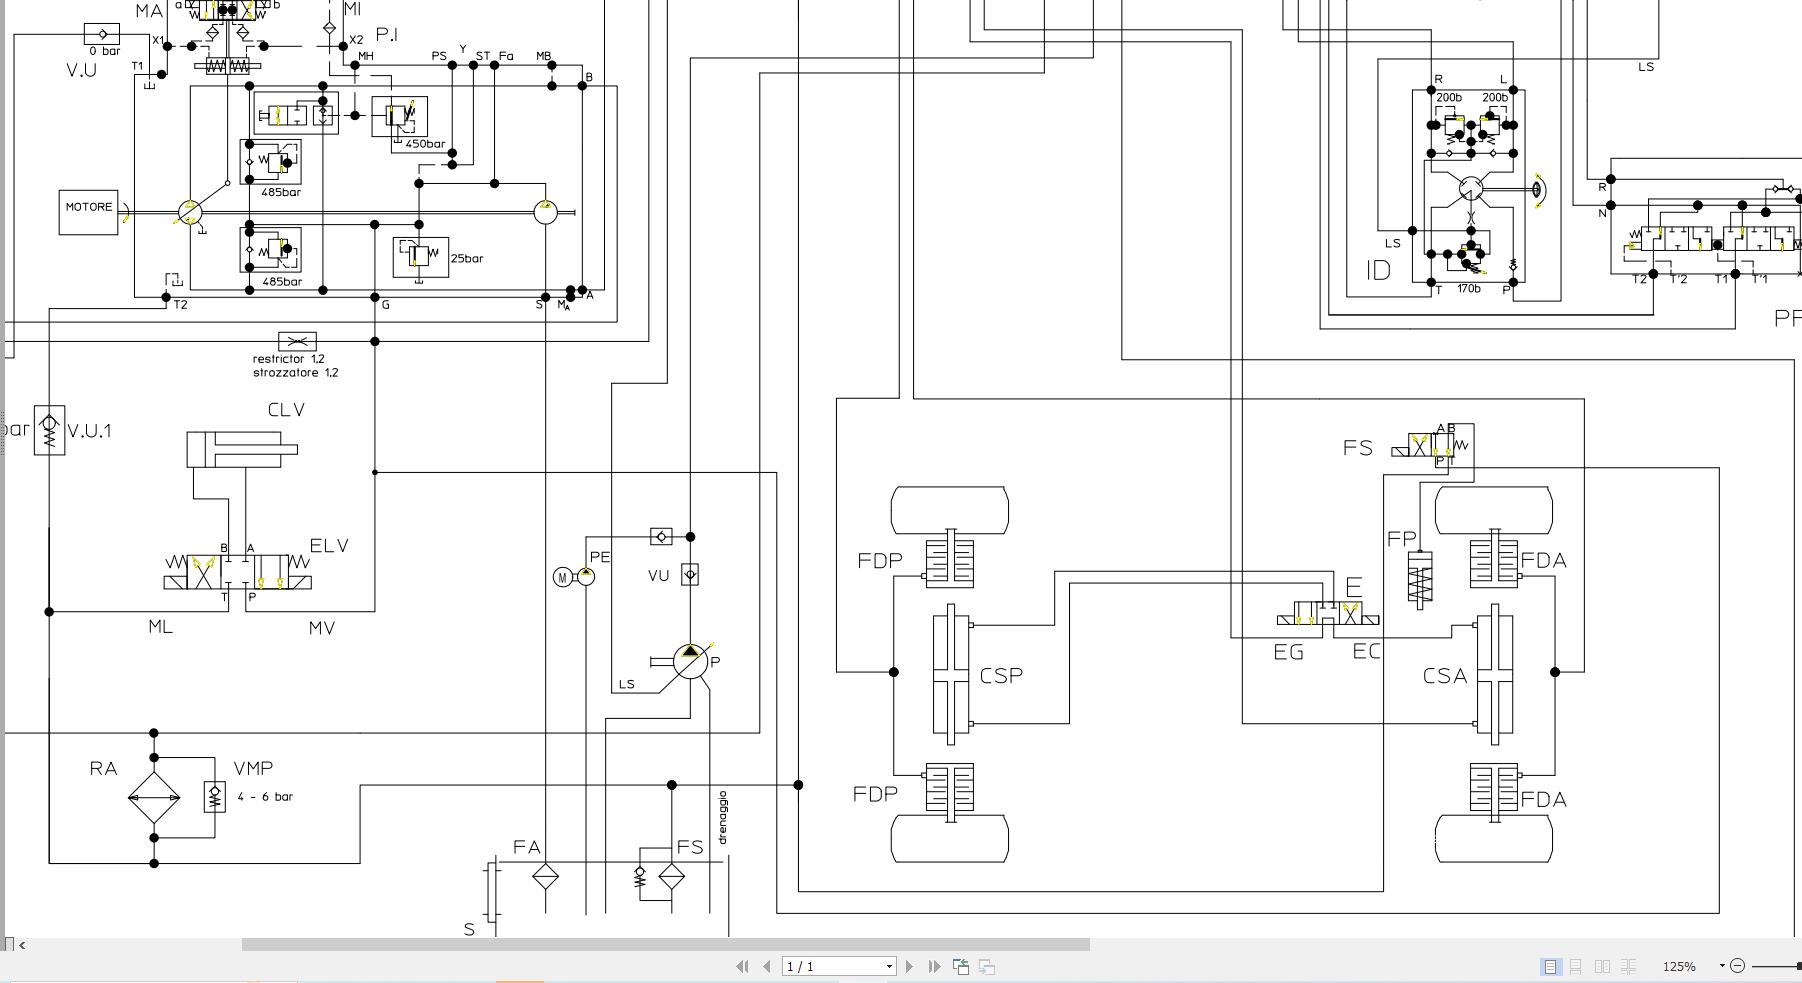
Task: Click the '4 - 6 bar' label
Action: (265, 797)
